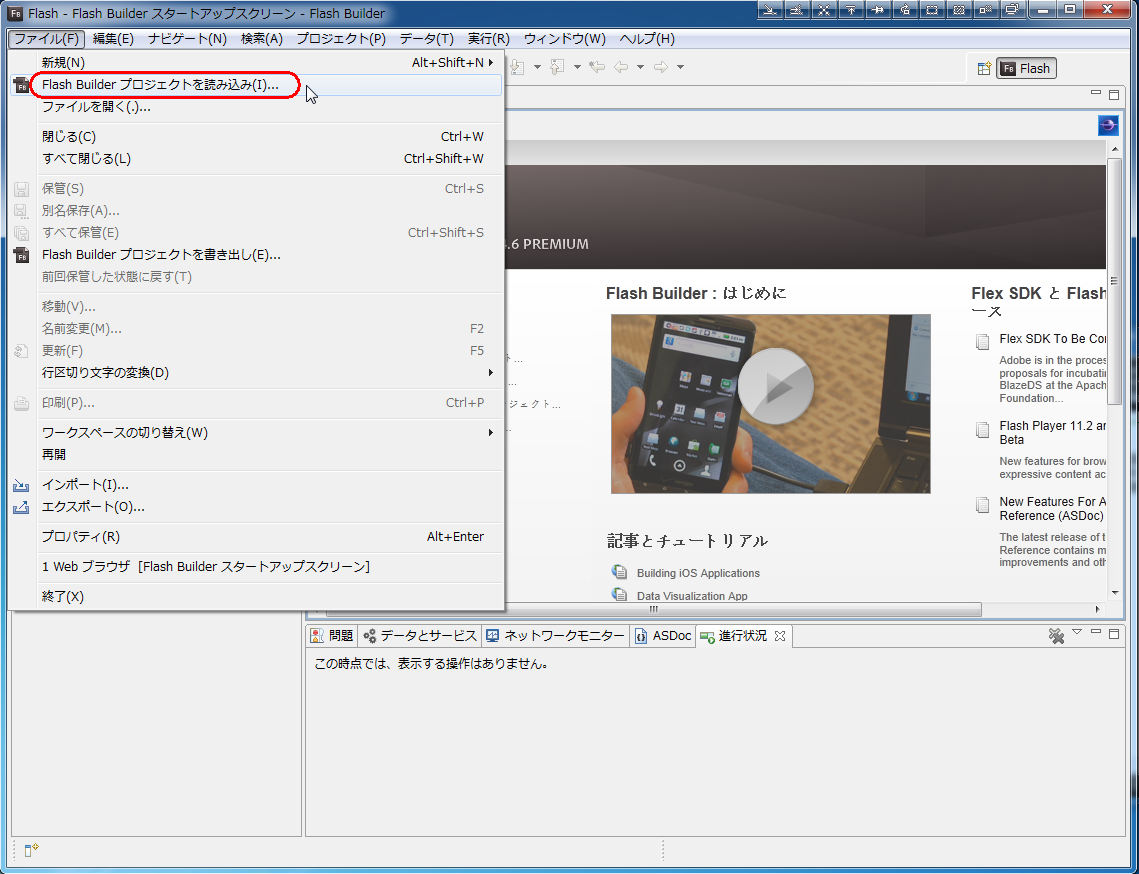Play the Flash Builder はじめに video
1139x874 pixels.
(776, 386)
